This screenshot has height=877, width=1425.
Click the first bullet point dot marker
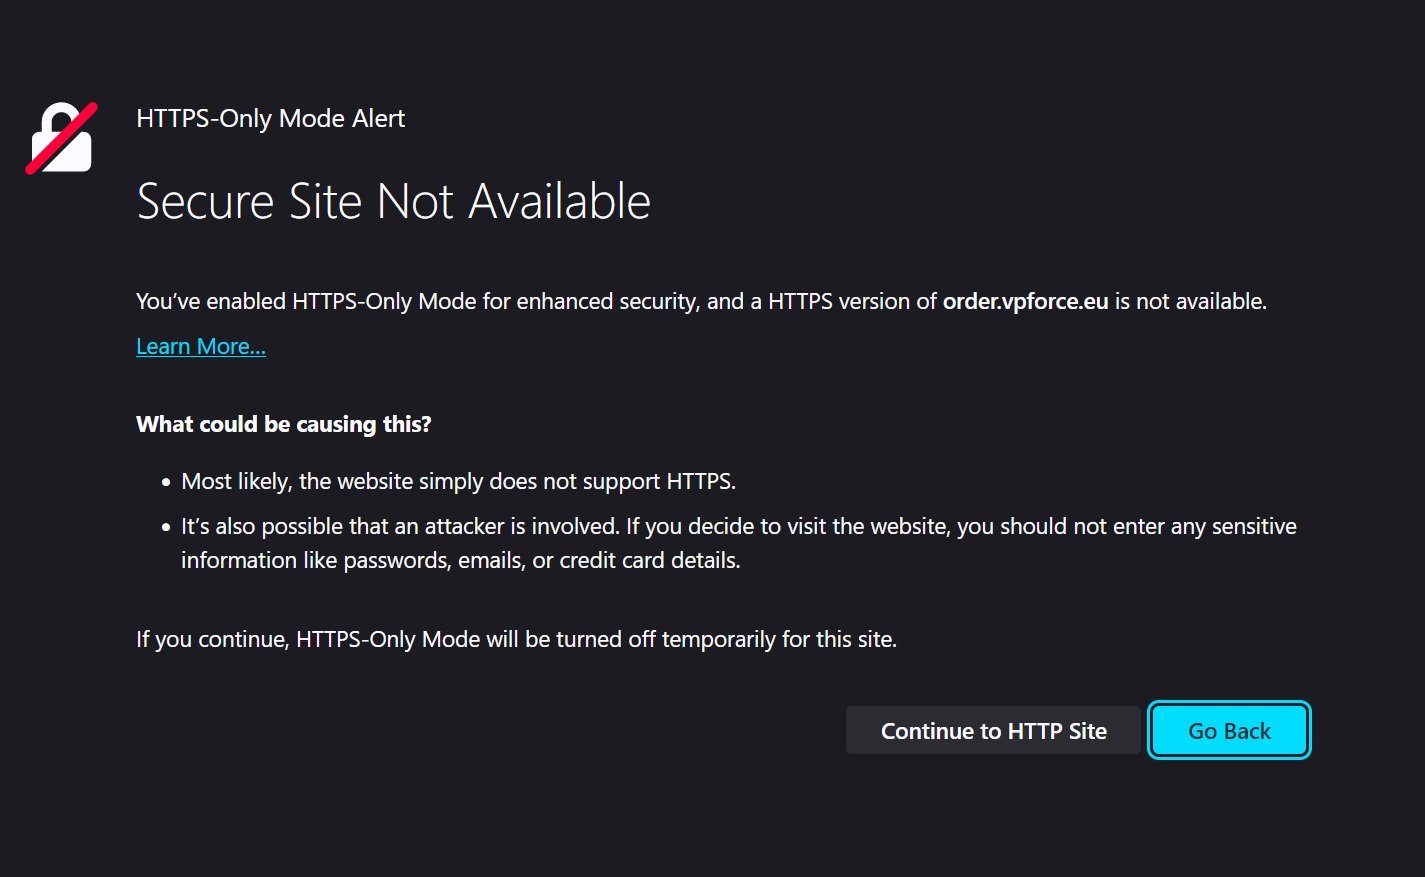(166, 482)
